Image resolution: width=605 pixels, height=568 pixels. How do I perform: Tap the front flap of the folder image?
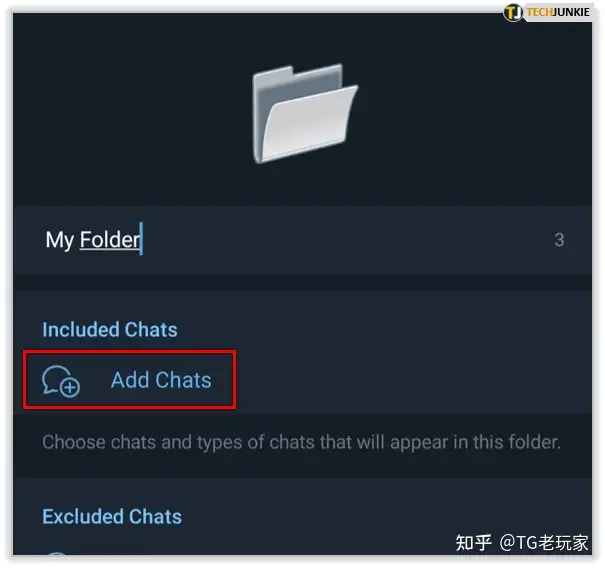click(x=309, y=123)
